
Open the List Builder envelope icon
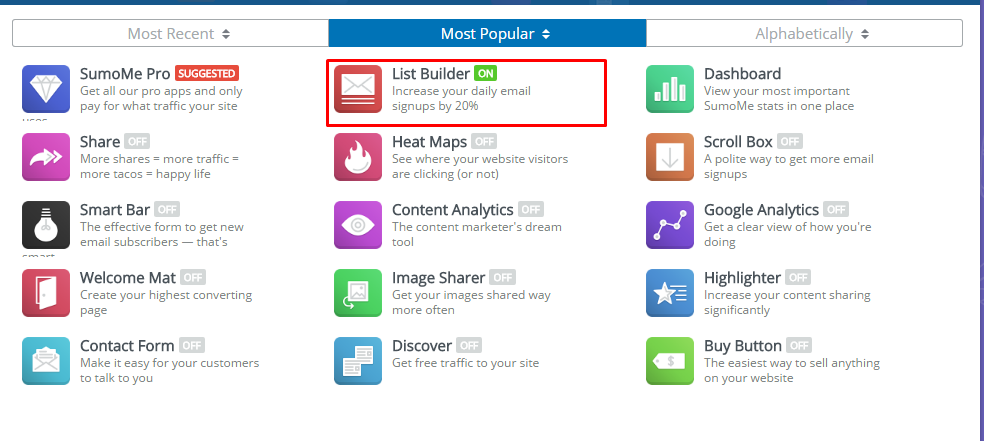tap(358, 89)
